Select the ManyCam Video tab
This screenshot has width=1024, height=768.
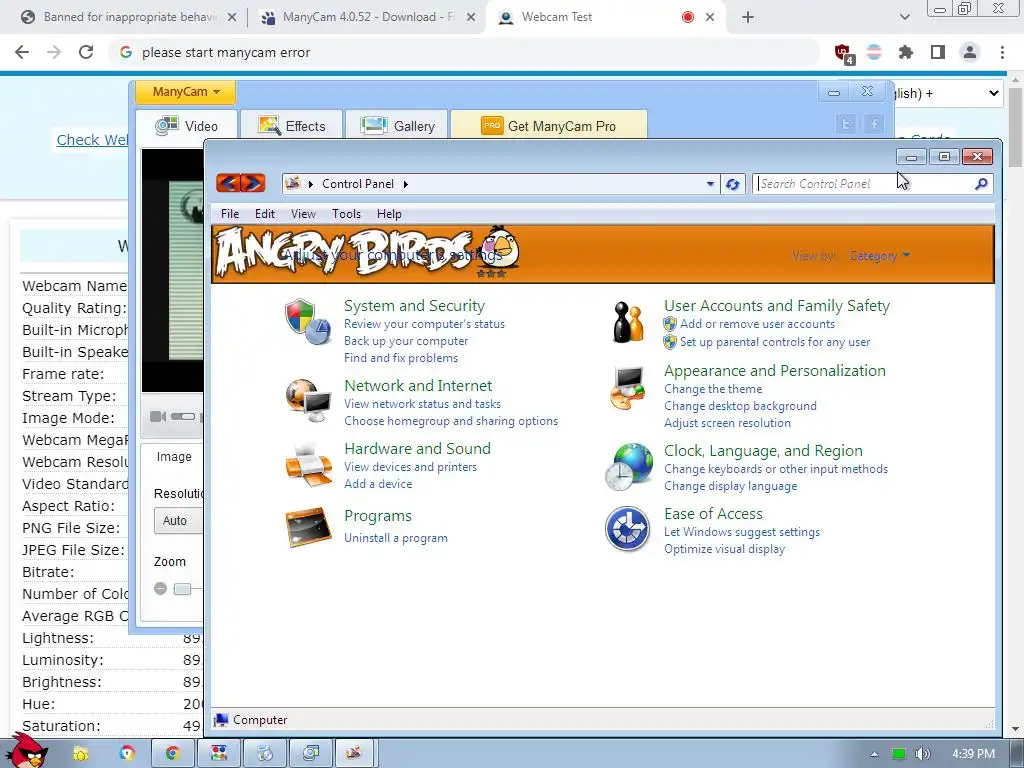coord(187,125)
